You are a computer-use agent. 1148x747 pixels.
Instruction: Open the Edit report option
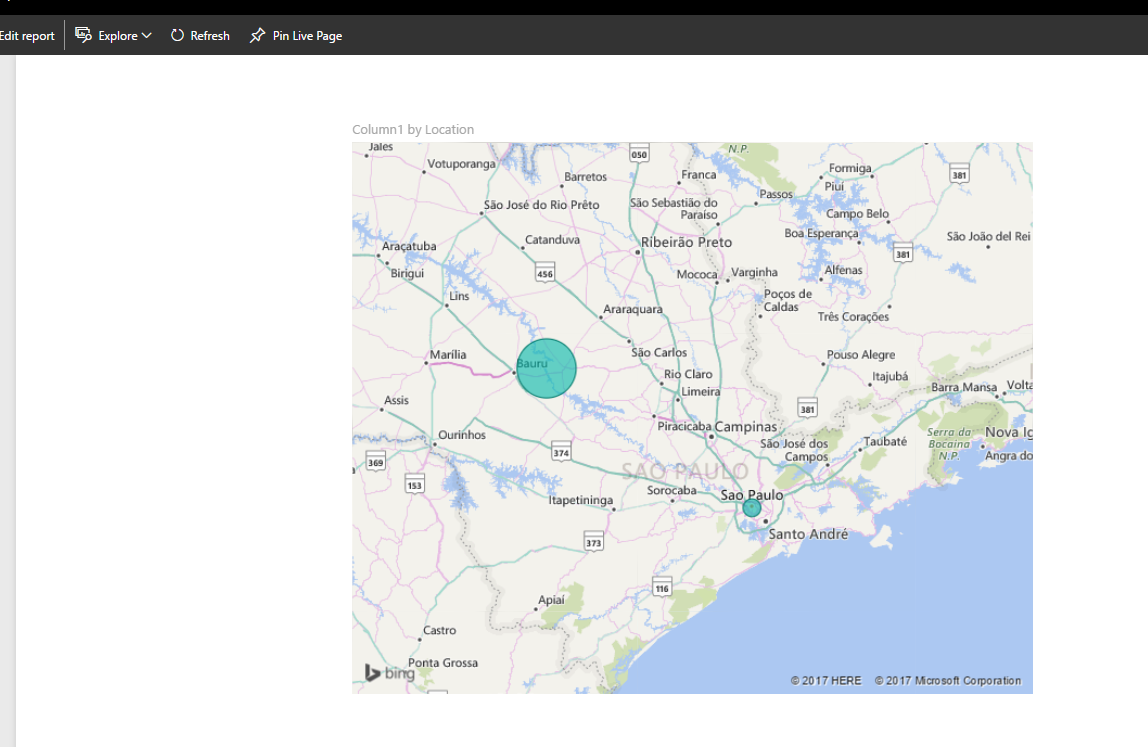27,36
